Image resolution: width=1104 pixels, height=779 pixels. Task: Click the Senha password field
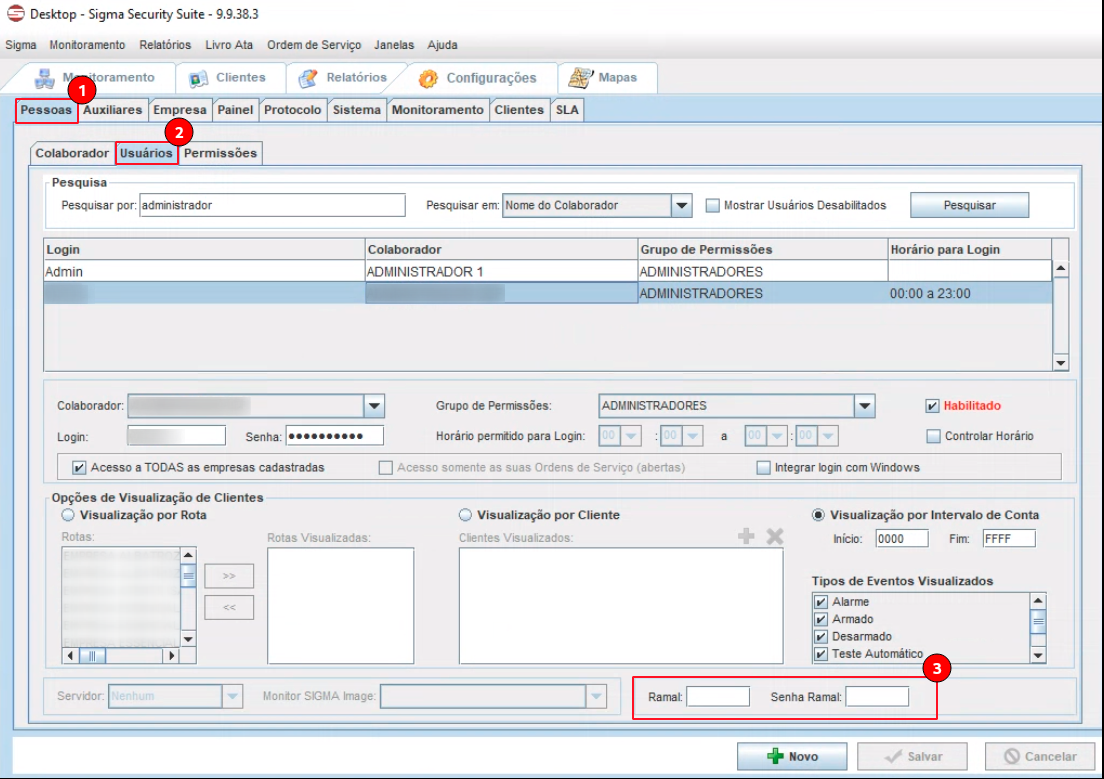tap(334, 435)
